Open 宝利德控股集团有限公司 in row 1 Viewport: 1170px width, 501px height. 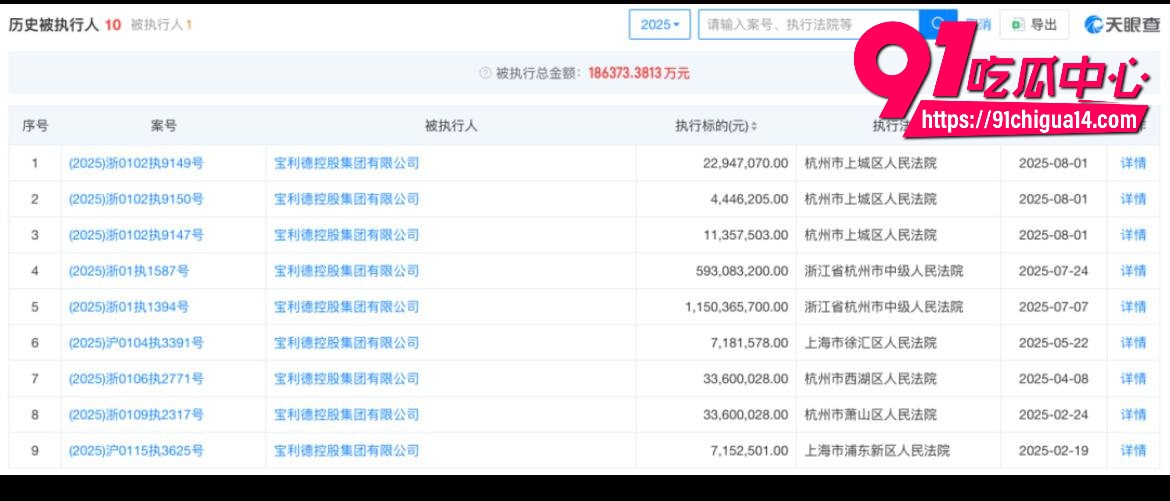point(346,163)
